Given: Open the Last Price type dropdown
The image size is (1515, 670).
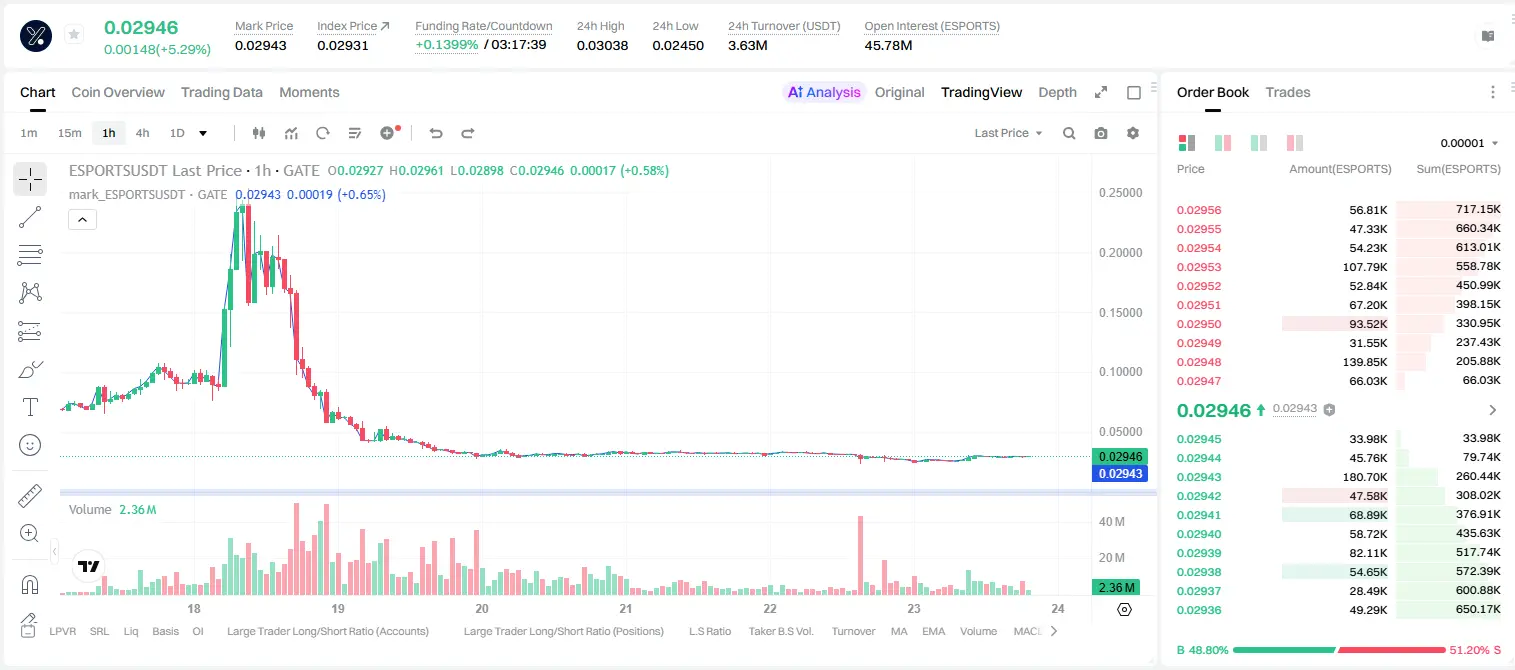Looking at the screenshot, I should pyautogui.click(x=1009, y=133).
